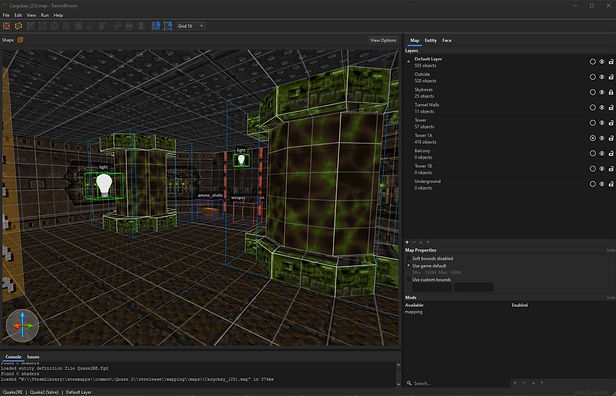Screen dimensions: 616x396
Task: Select the orange polygon brush tool
Action: pyautogui.click(x=18, y=26)
